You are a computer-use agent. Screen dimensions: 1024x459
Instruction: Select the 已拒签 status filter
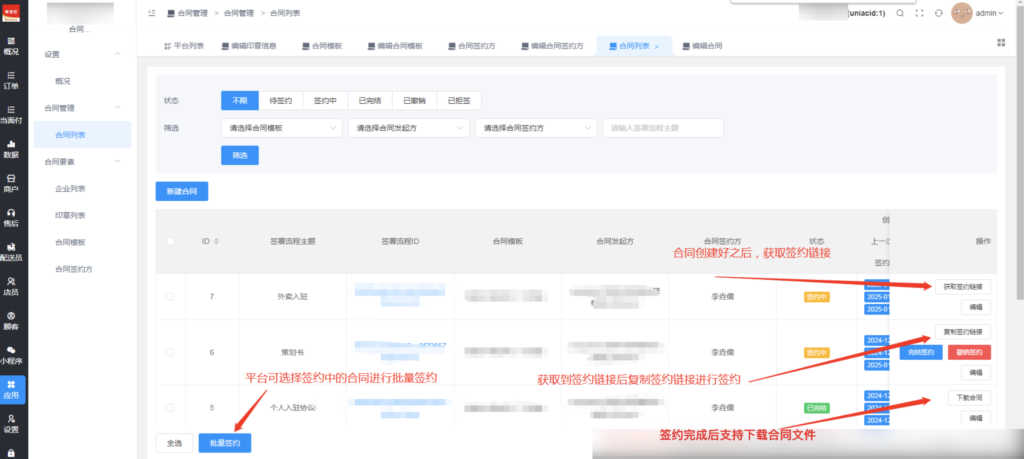pyautogui.click(x=458, y=101)
